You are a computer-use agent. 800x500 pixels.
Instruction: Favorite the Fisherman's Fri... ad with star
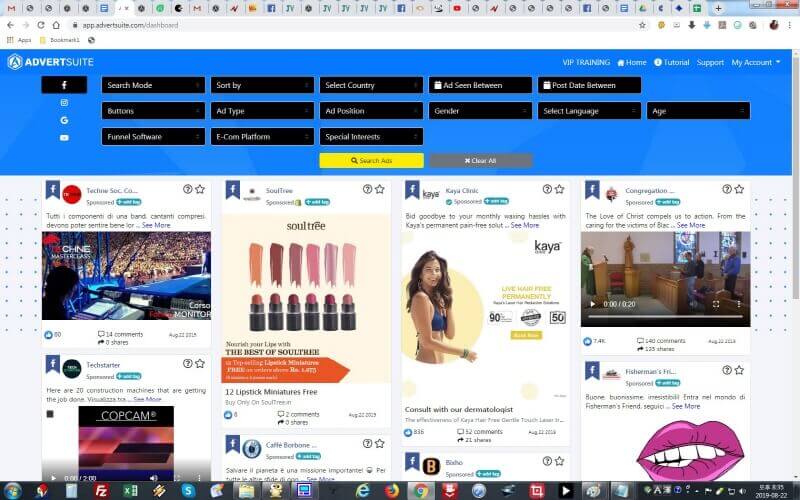point(739,370)
